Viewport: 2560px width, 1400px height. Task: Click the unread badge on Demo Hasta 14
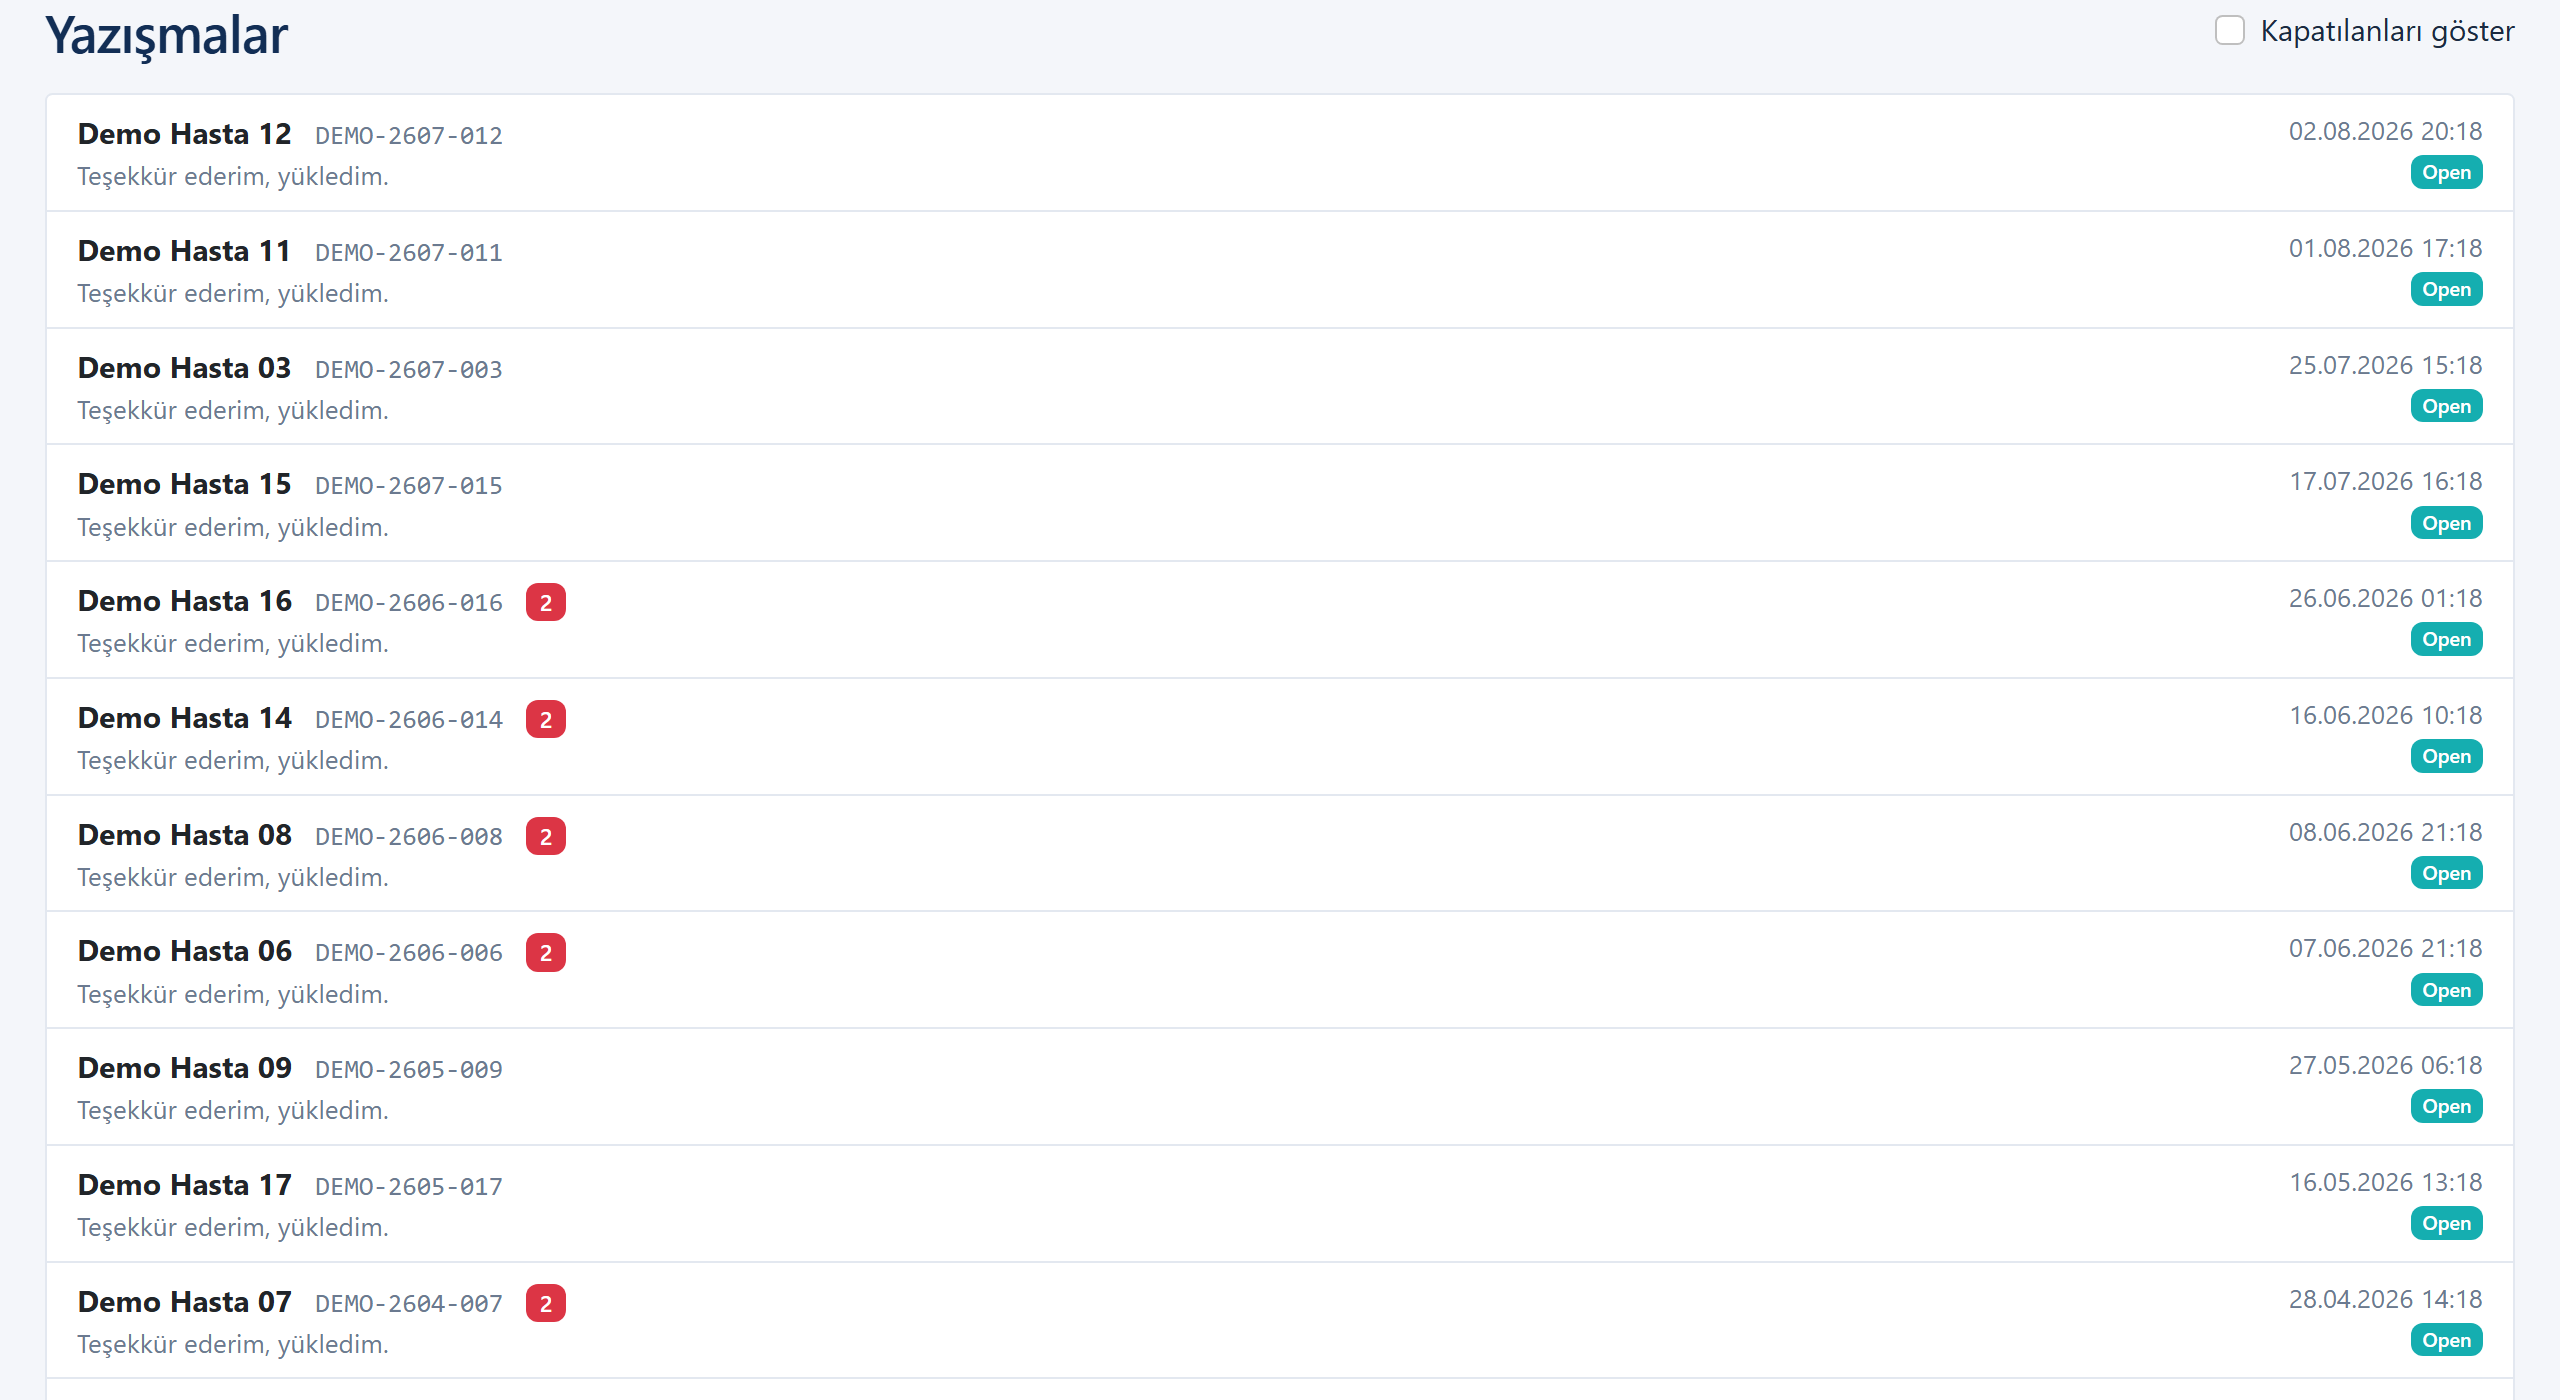click(x=546, y=719)
